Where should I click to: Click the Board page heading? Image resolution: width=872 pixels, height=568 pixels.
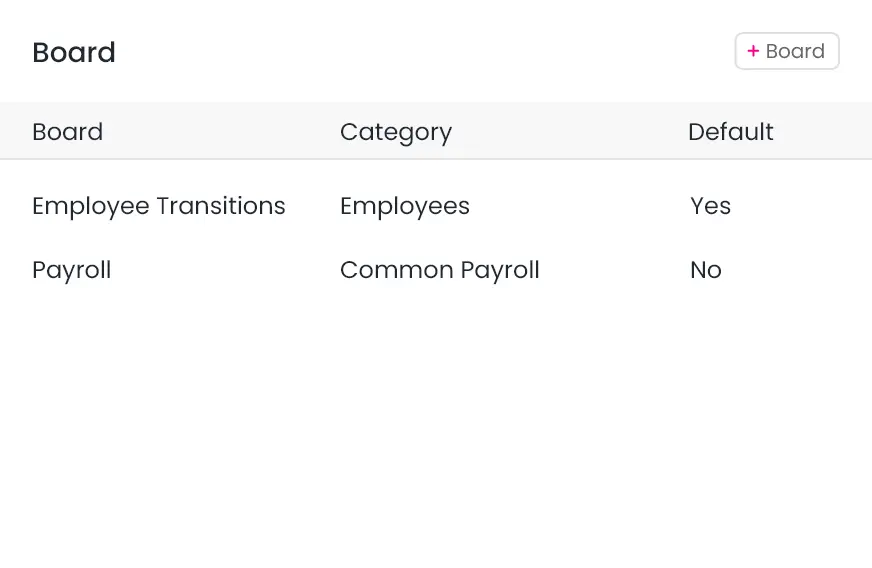tap(74, 52)
